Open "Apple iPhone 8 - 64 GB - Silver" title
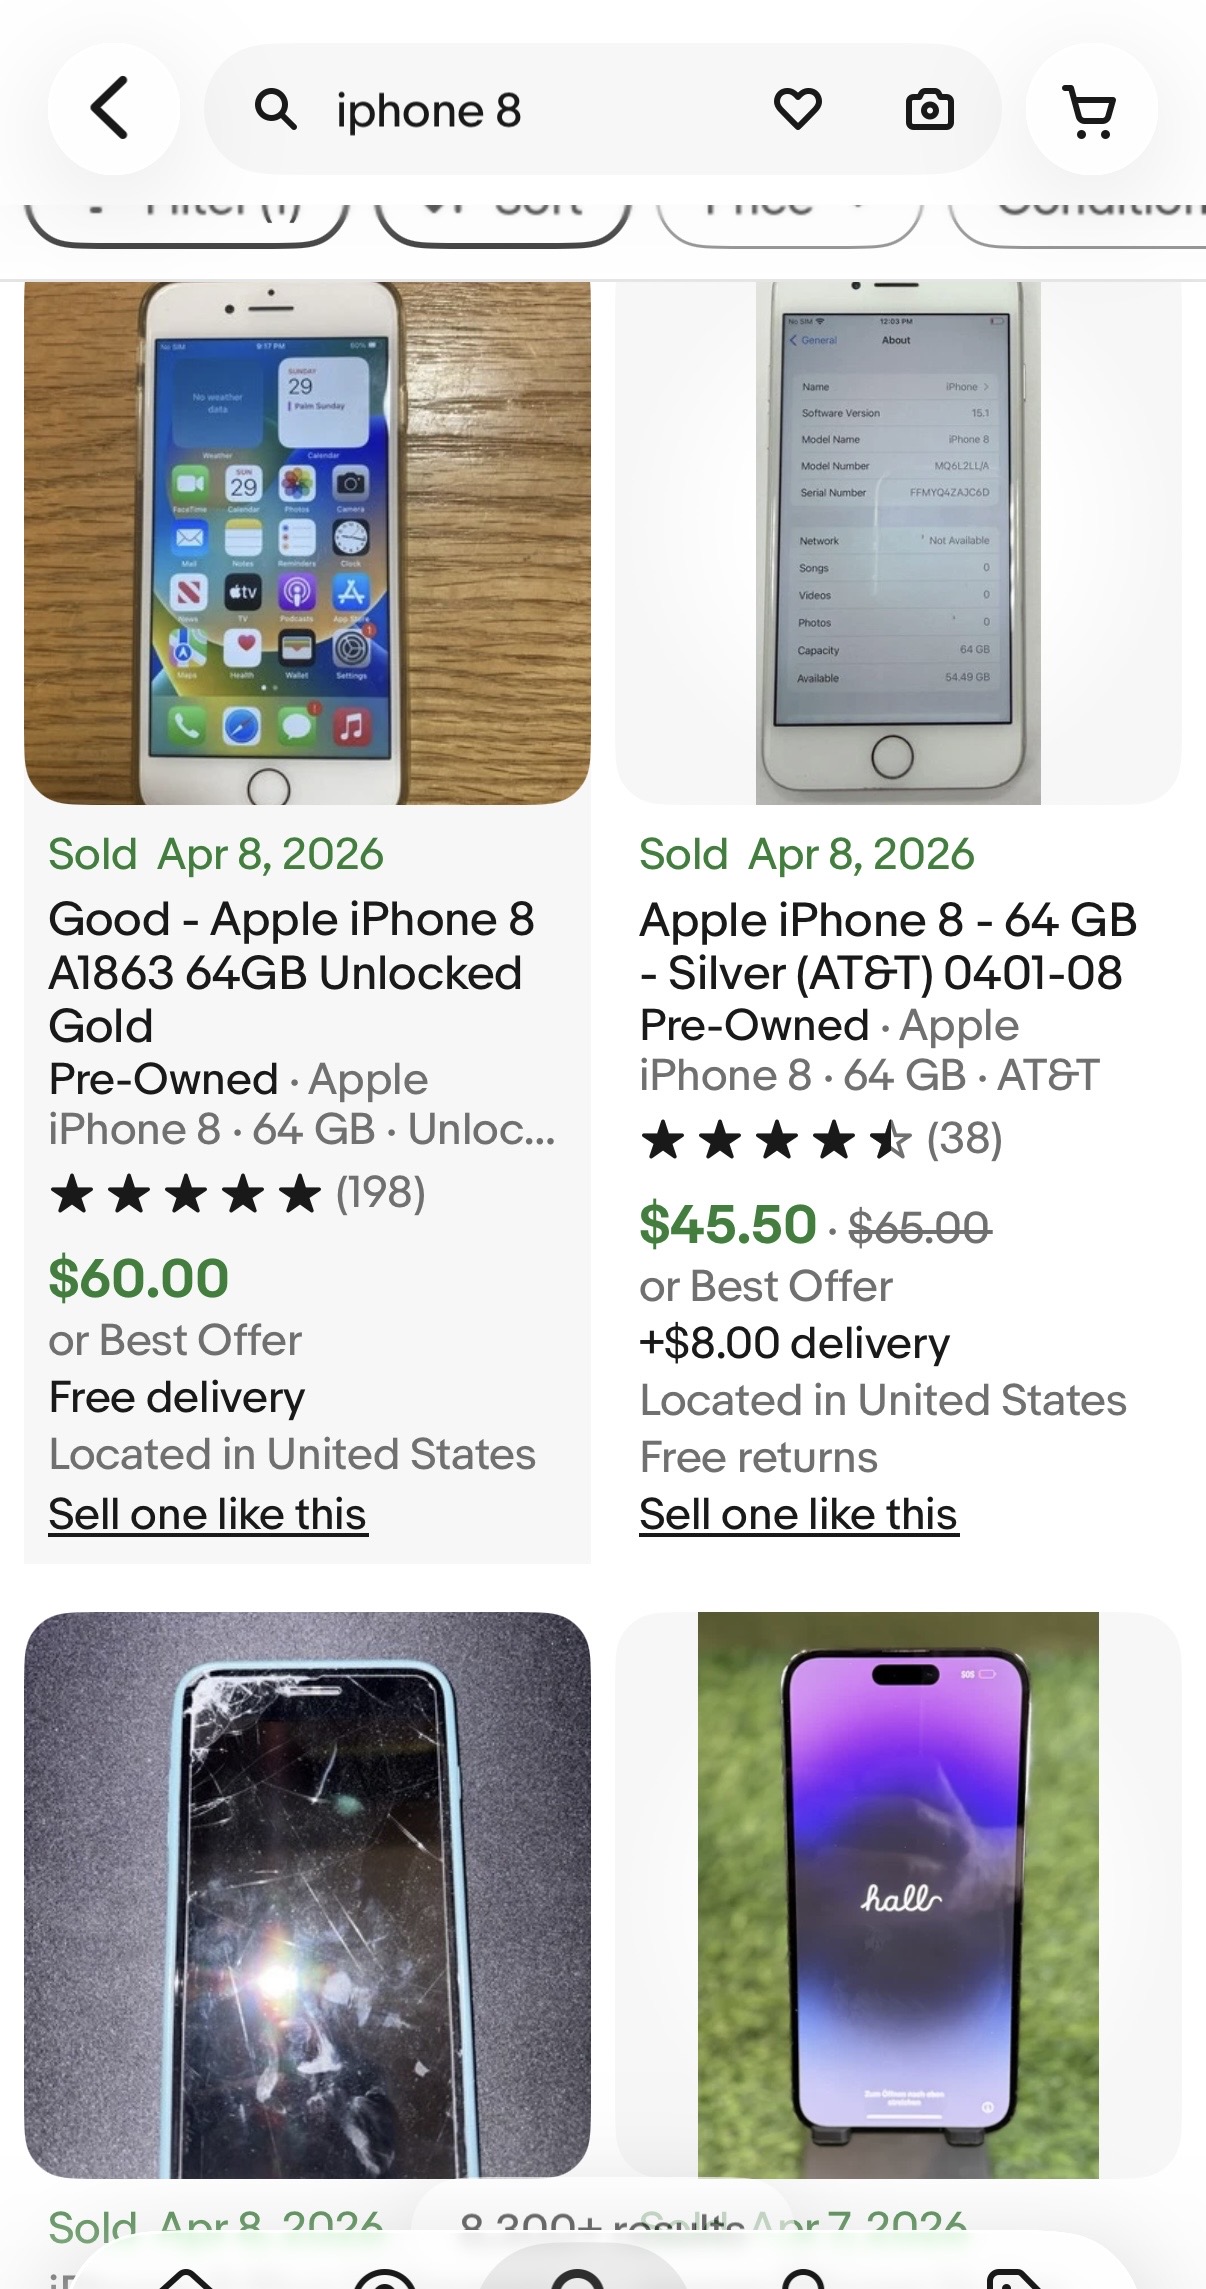The image size is (1206, 2289). [888, 946]
